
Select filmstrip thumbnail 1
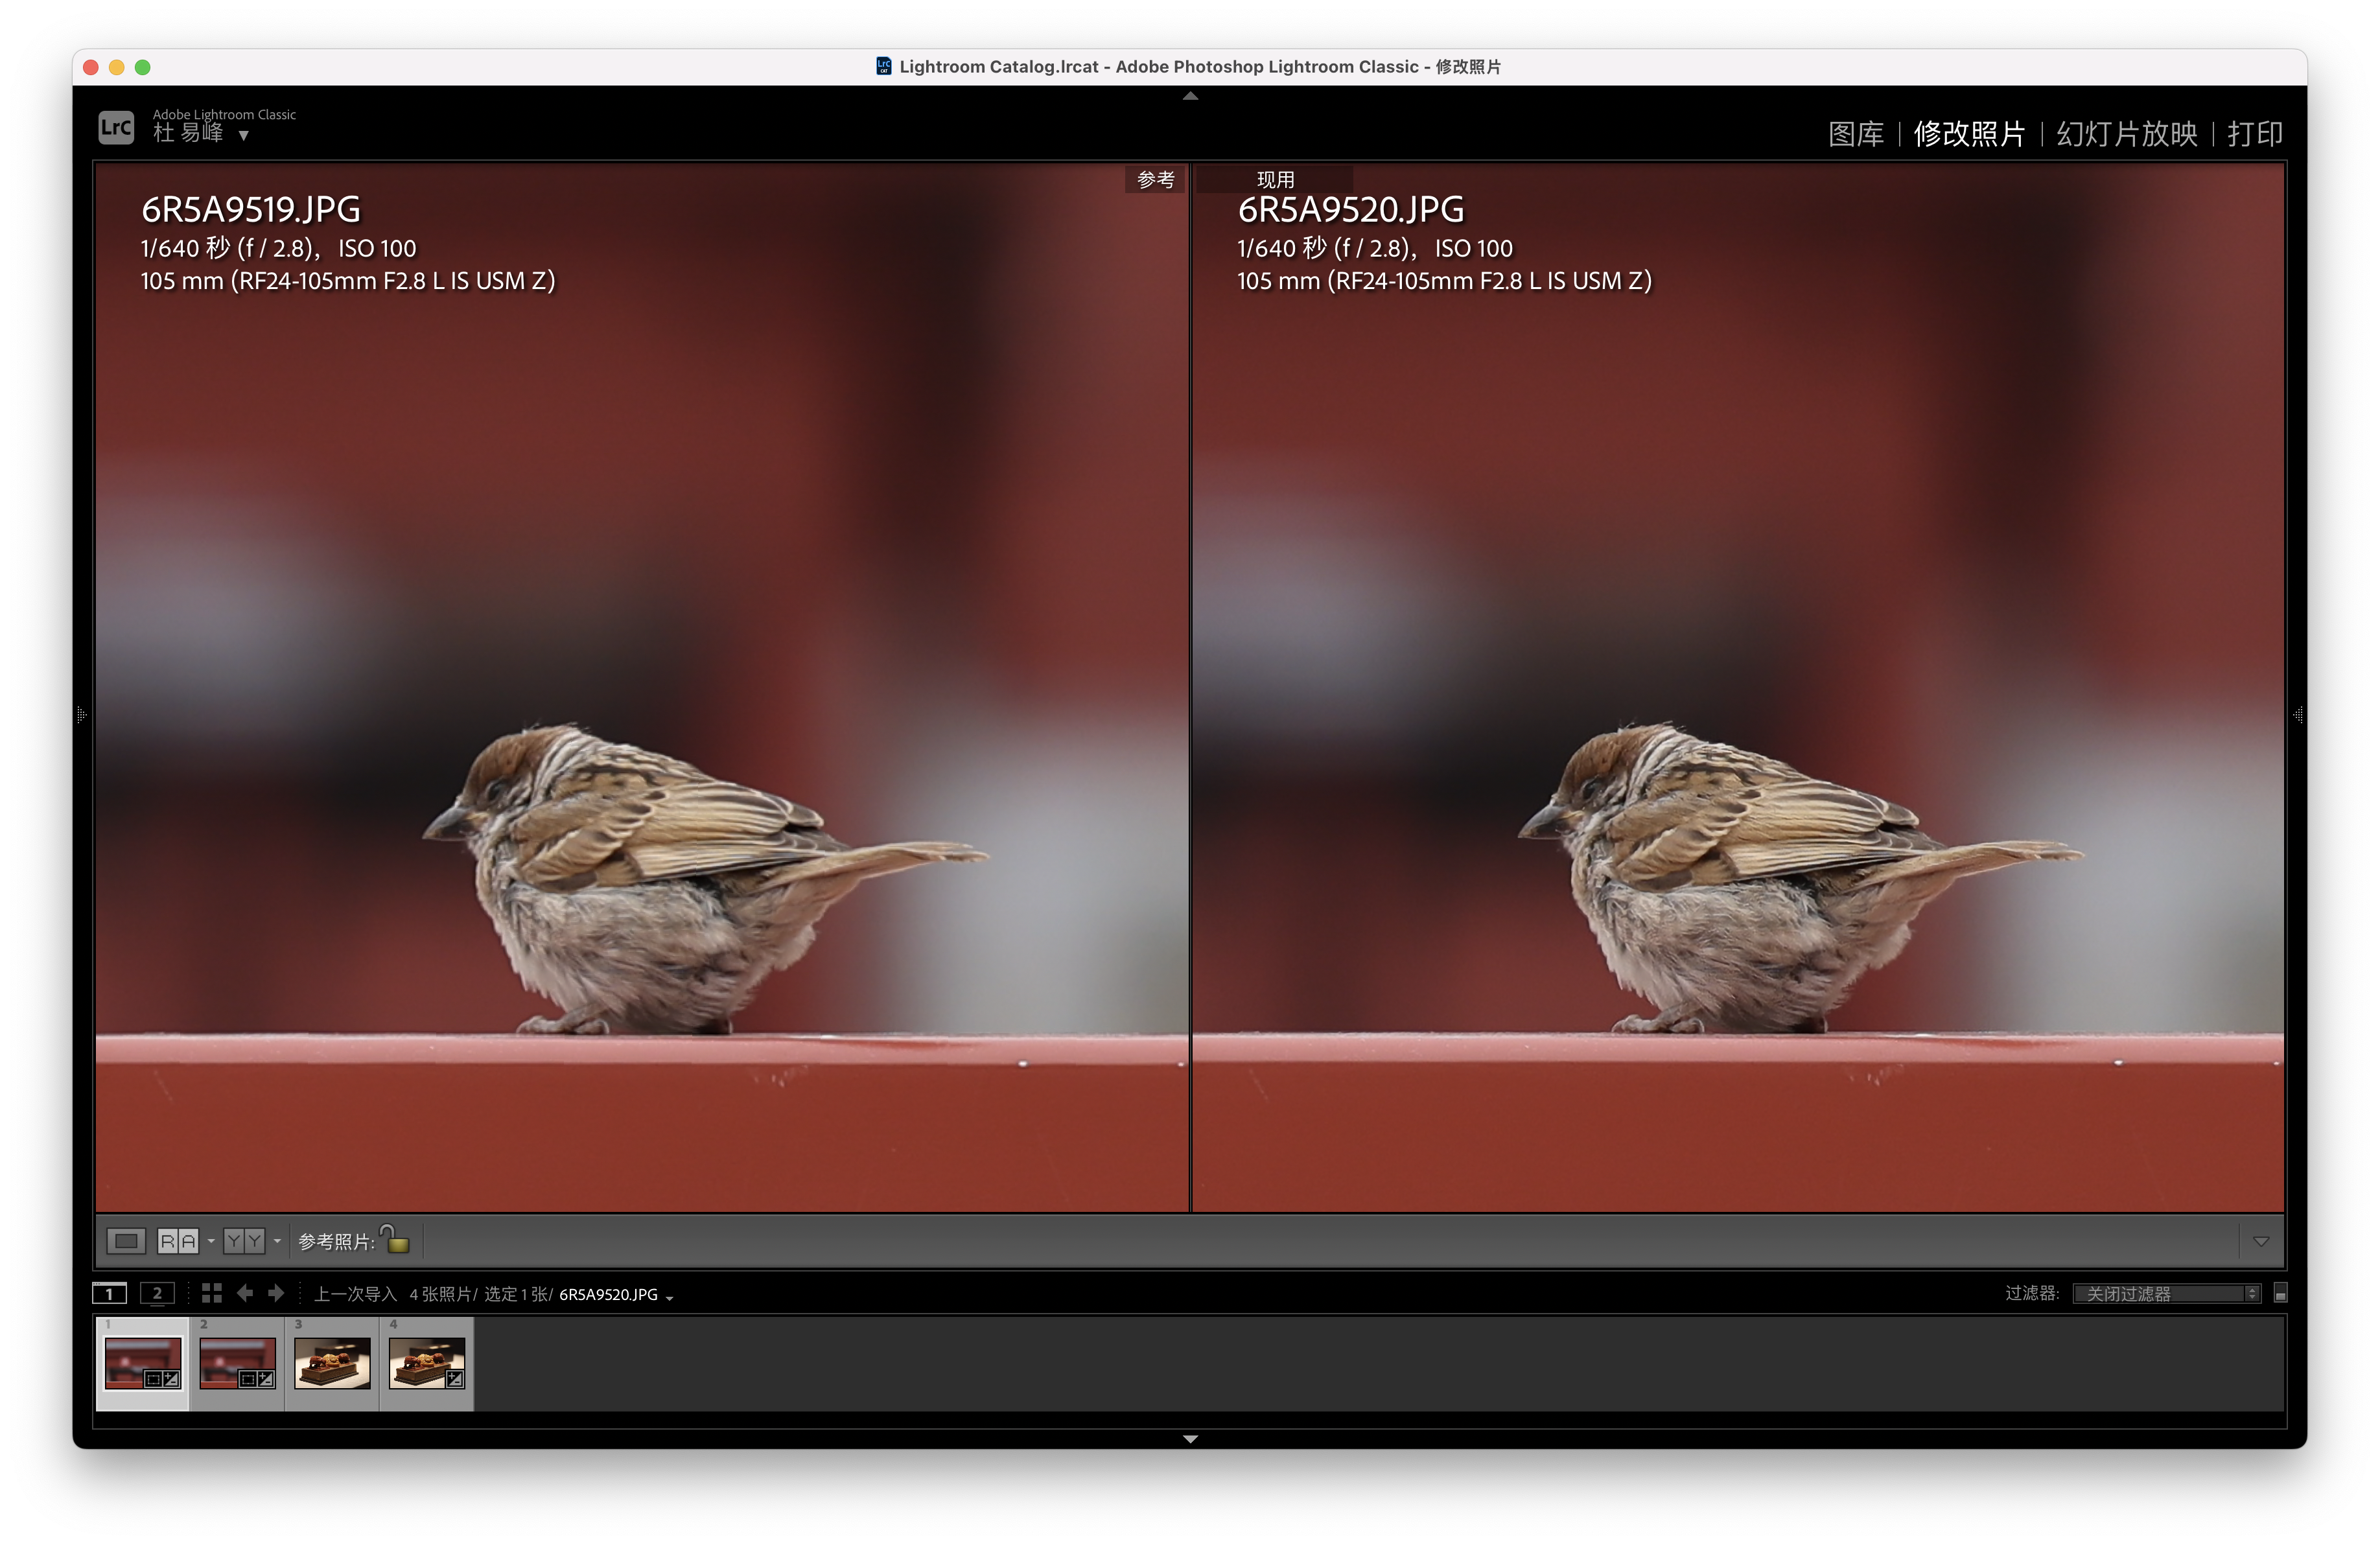tap(143, 1364)
